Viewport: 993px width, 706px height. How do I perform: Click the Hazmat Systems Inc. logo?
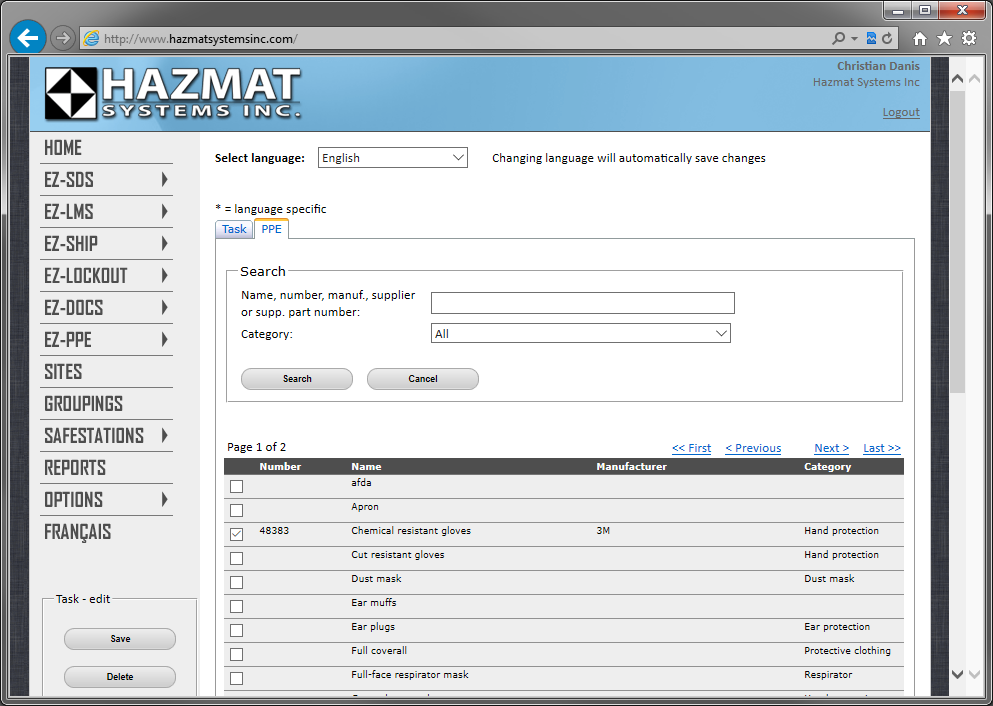click(172, 94)
